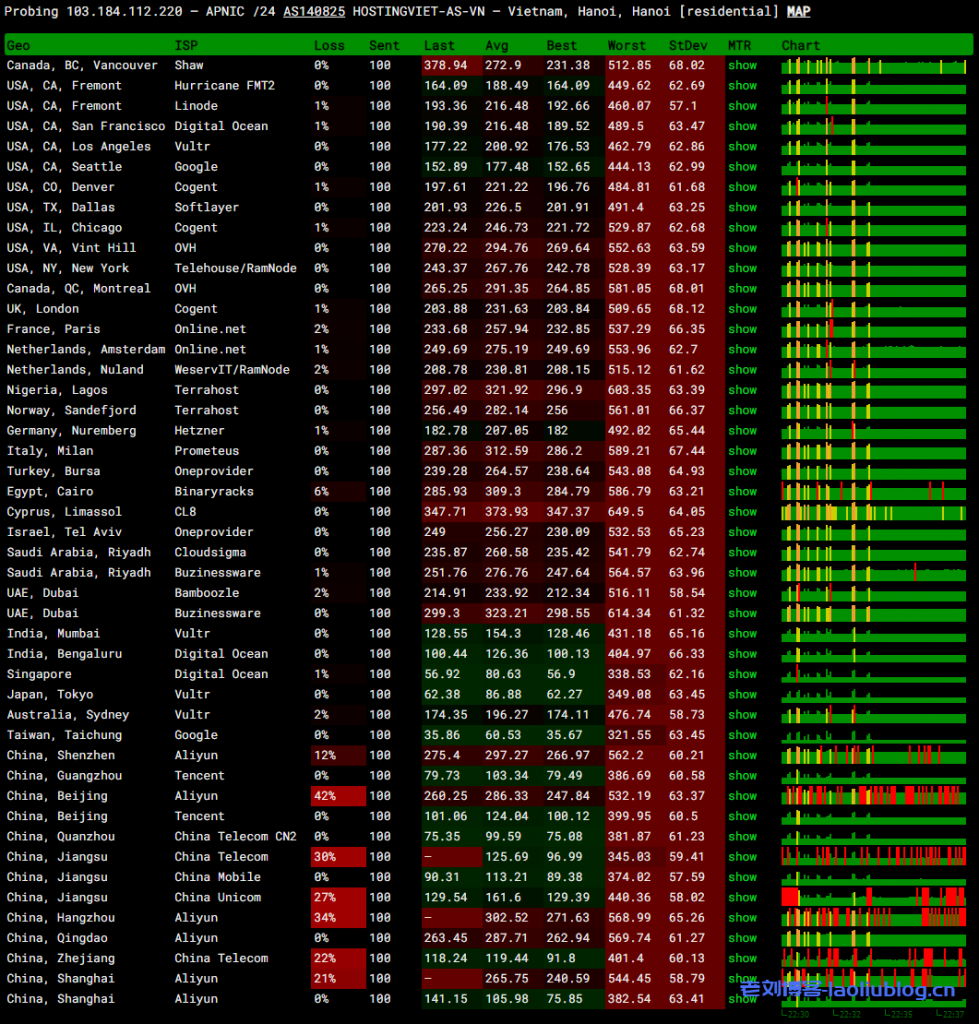The image size is (979, 1024).
Task: Show MTR for Taiwan Taichung Google
Action: pyautogui.click(x=742, y=735)
